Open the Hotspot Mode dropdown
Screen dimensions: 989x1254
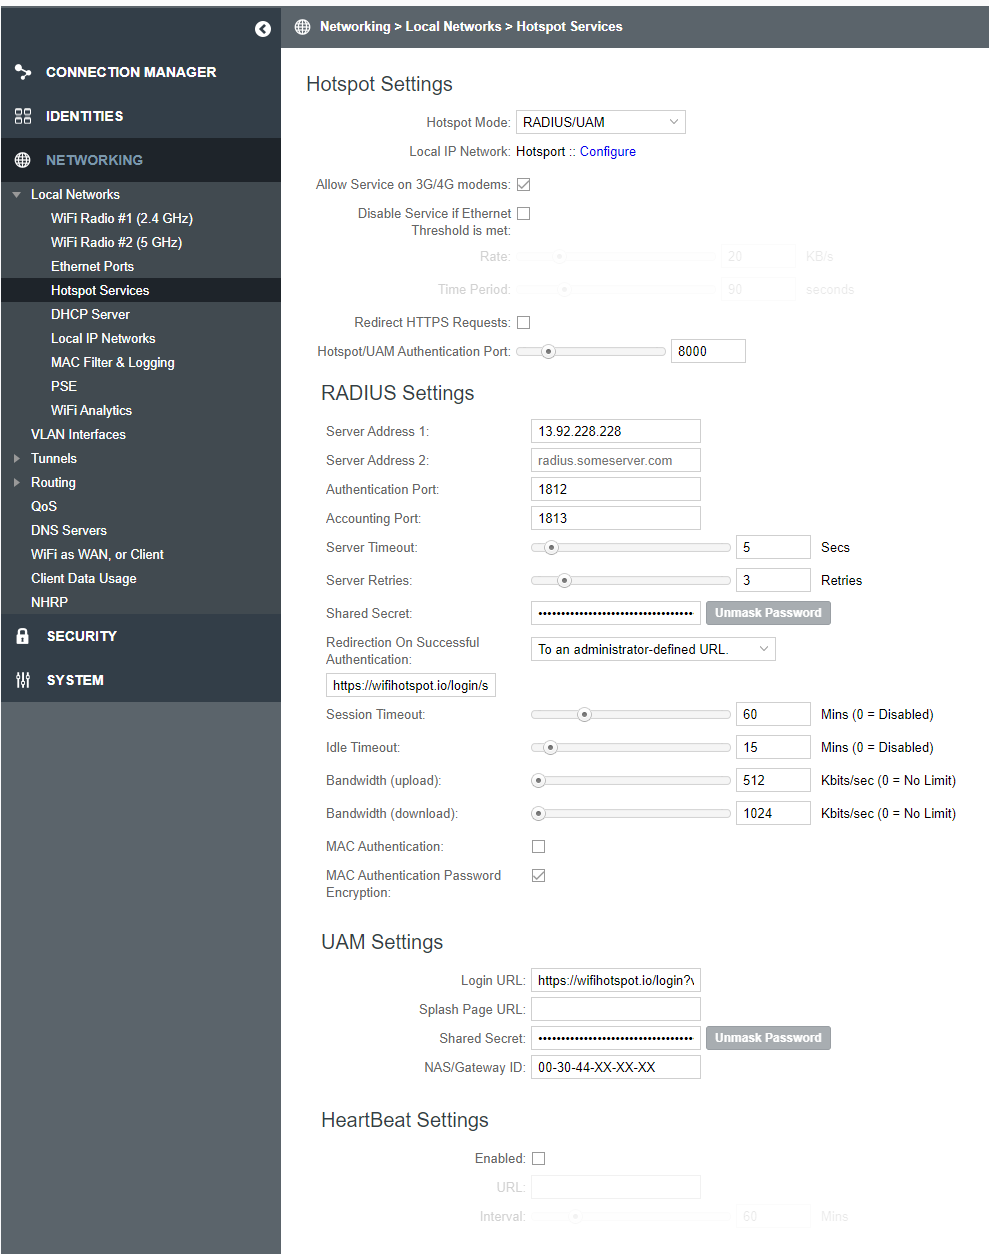[600, 122]
